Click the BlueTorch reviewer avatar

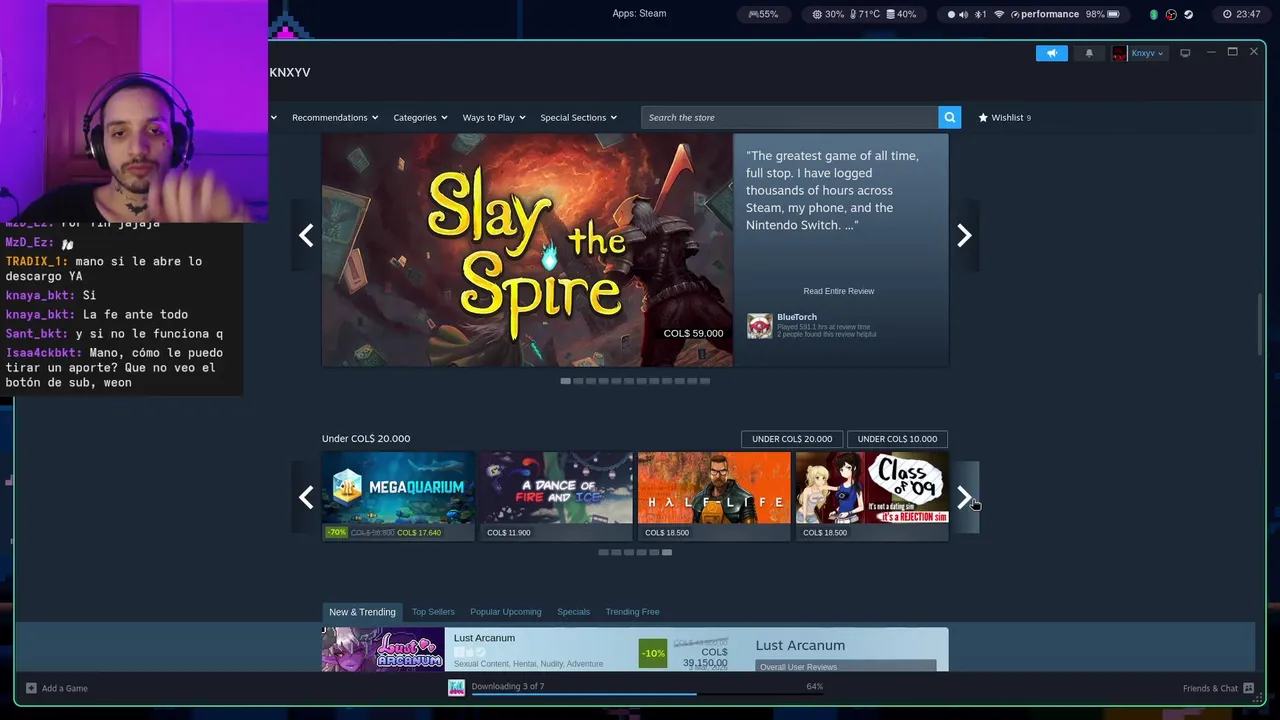pos(760,326)
